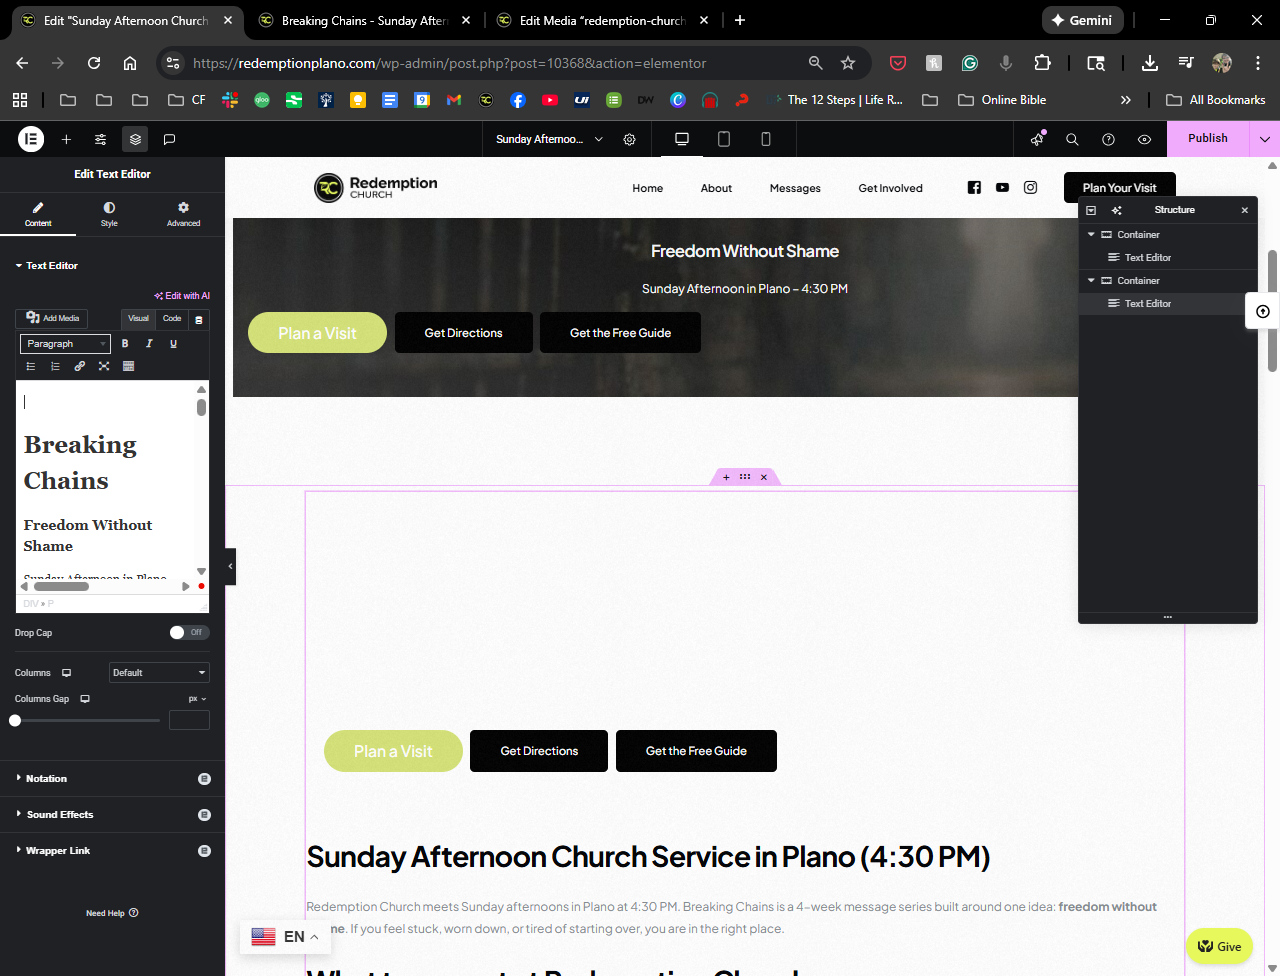Switch to mobile responsive view
Viewport: 1280px width, 976px height.
click(766, 139)
